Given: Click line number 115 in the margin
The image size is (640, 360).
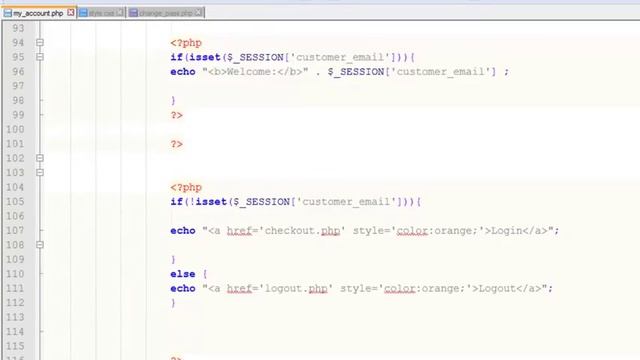Looking at the screenshot, I should pos(15,346).
